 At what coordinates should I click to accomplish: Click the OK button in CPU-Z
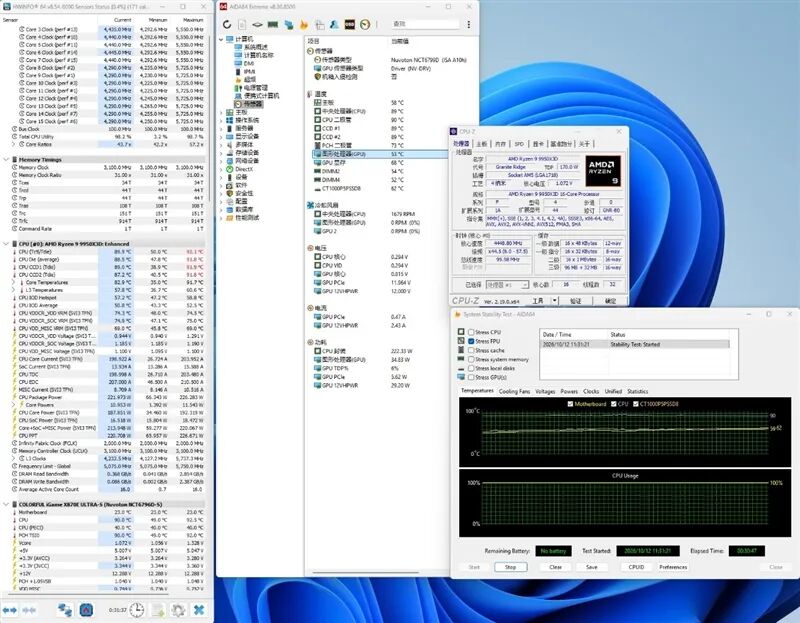click(x=610, y=301)
